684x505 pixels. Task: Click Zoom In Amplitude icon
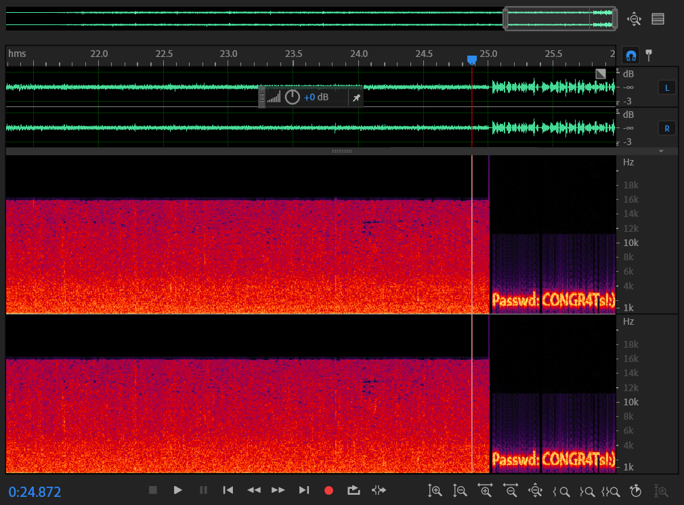pyautogui.click(x=435, y=491)
